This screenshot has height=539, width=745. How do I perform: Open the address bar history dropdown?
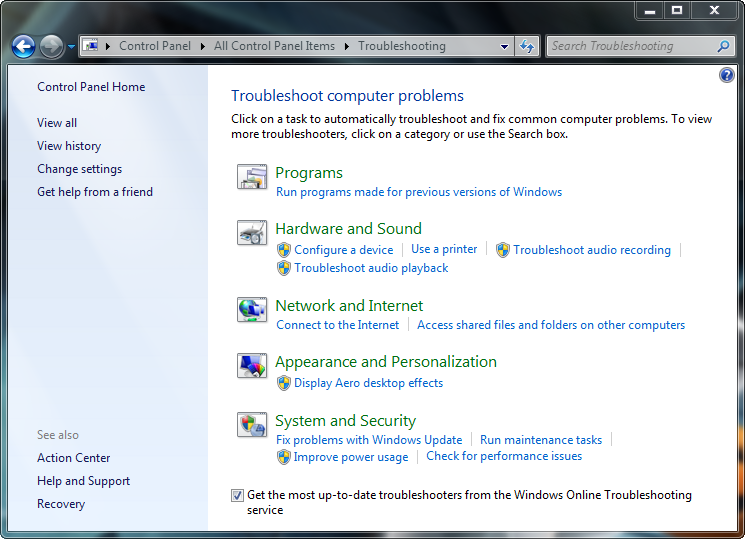(x=505, y=47)
